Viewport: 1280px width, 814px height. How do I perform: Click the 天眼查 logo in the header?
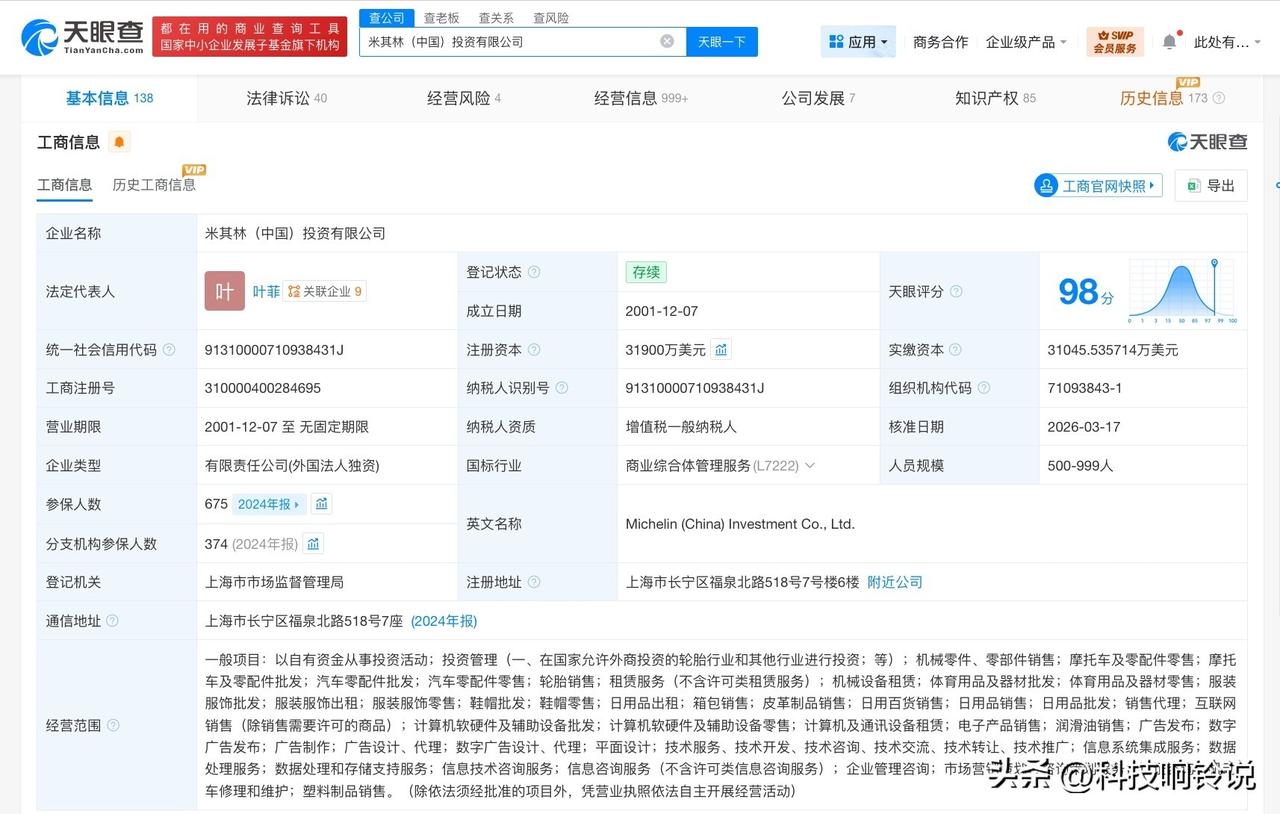(82, 36)
